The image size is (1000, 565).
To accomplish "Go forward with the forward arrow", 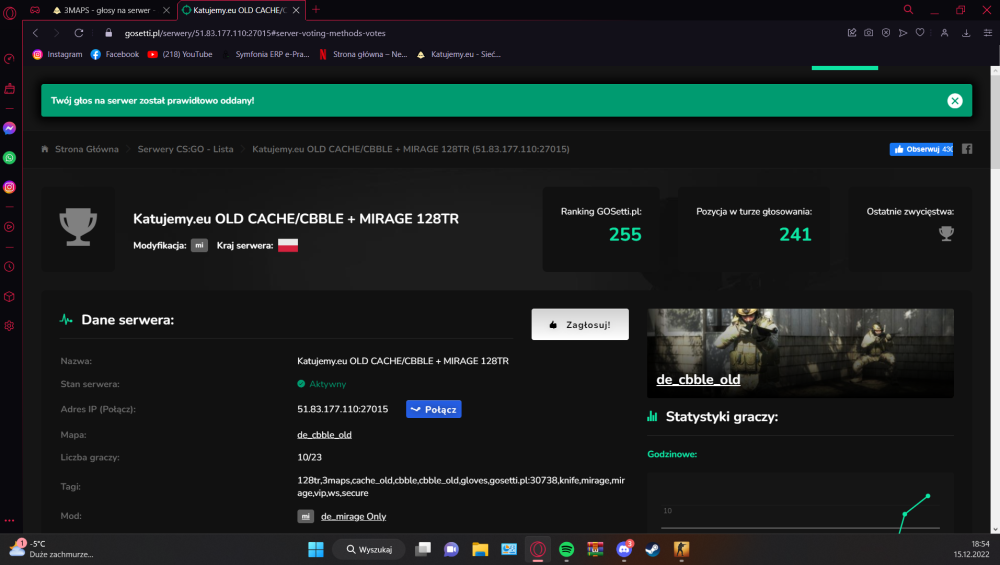I will [57, 33].
